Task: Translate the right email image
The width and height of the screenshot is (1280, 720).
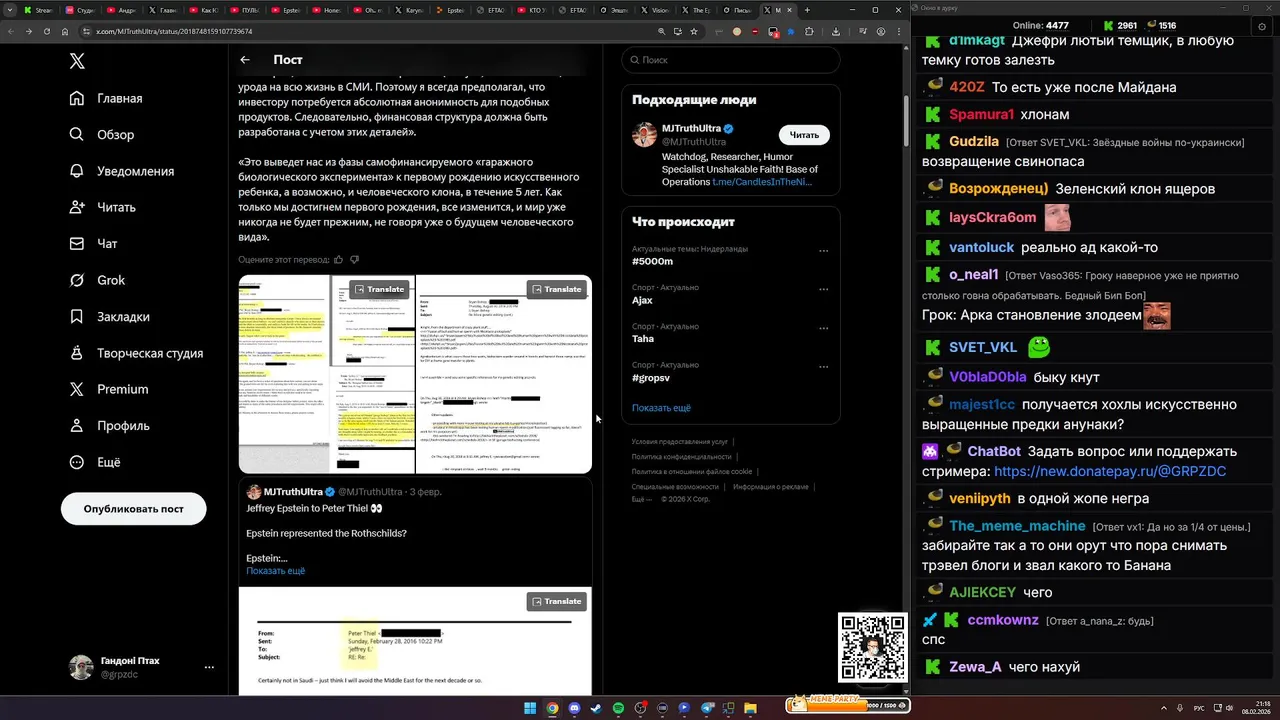Action: pyautogui.click(x=556, y=289)
